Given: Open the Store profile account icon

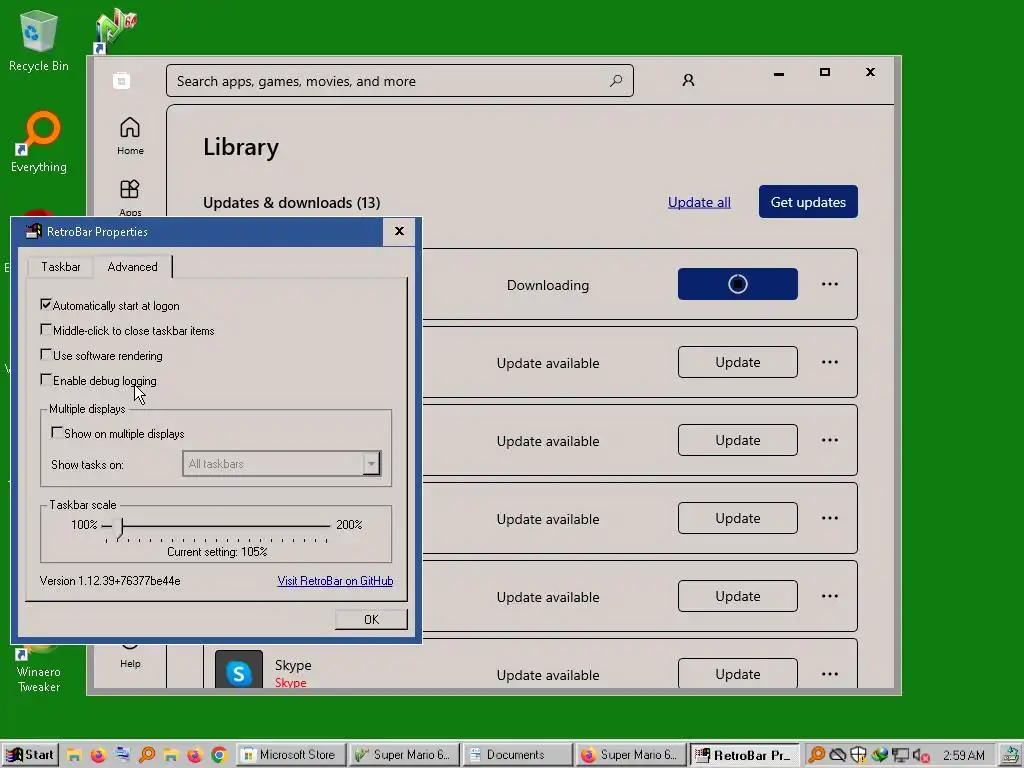Looking at the screenshot, I should tap(688, 80).
